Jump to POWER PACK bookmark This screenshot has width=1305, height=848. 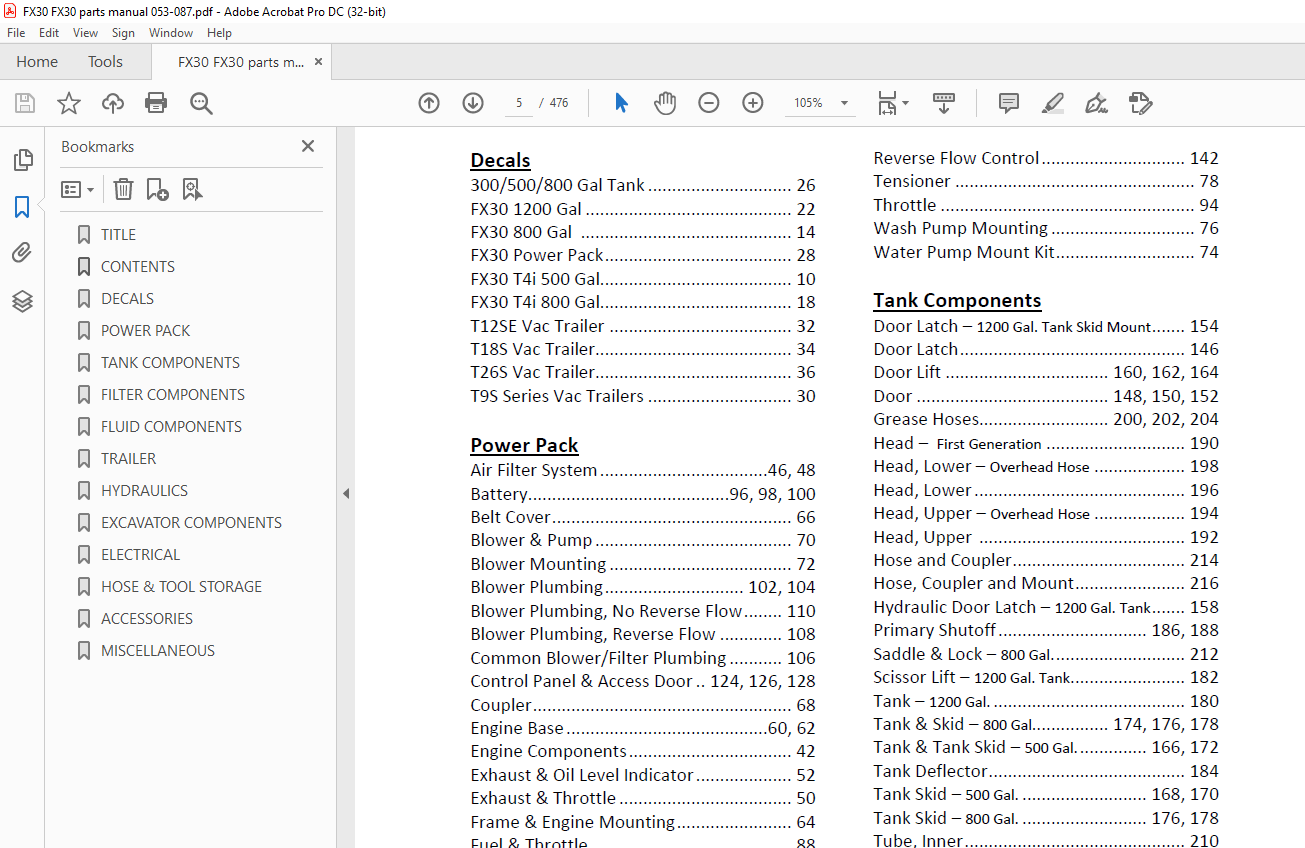click(x=145, y=331)
